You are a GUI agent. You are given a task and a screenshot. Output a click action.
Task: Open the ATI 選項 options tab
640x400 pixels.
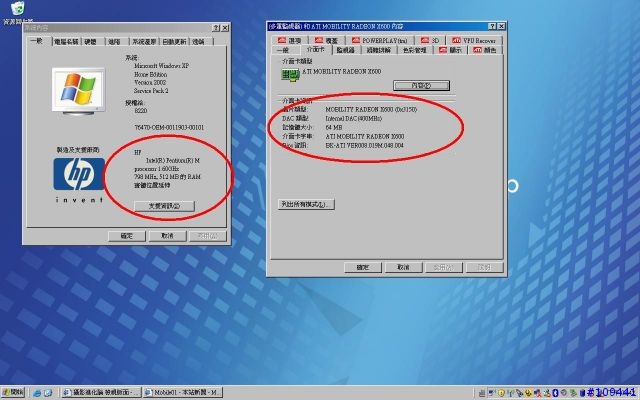(x=290, y=40)
